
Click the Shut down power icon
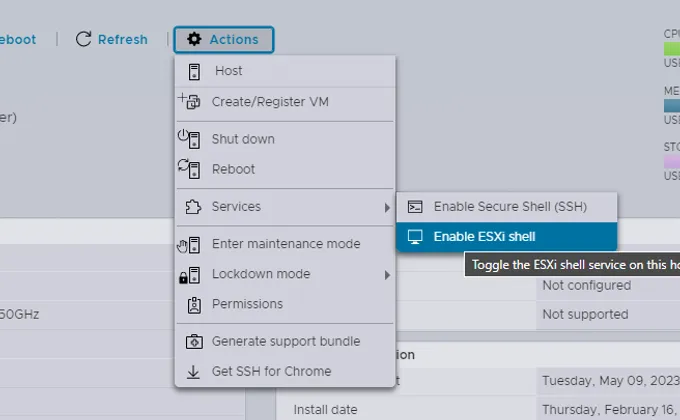click(x=189, y=139)
